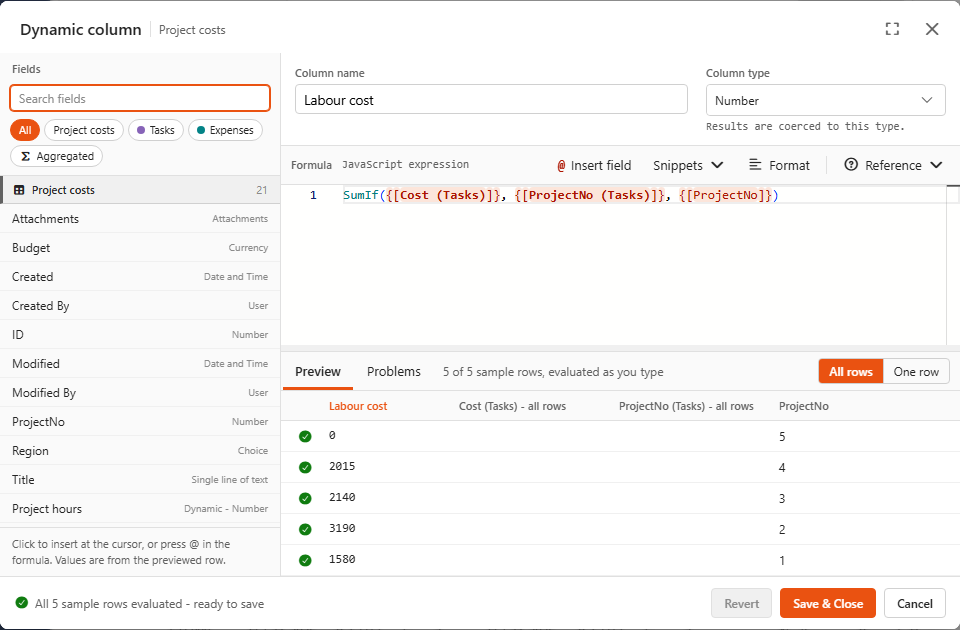Click Save & Close
Viewport: 960px width, 630px height.
coord(828,604)
